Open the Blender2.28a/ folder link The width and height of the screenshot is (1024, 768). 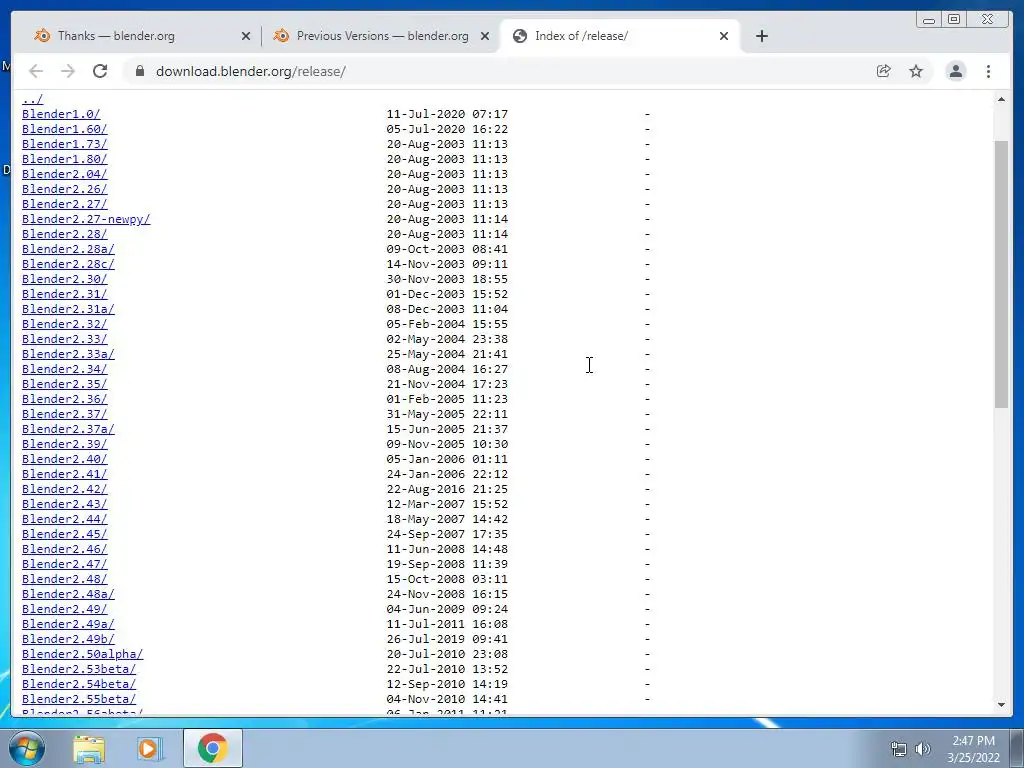(x=68, y=249)
